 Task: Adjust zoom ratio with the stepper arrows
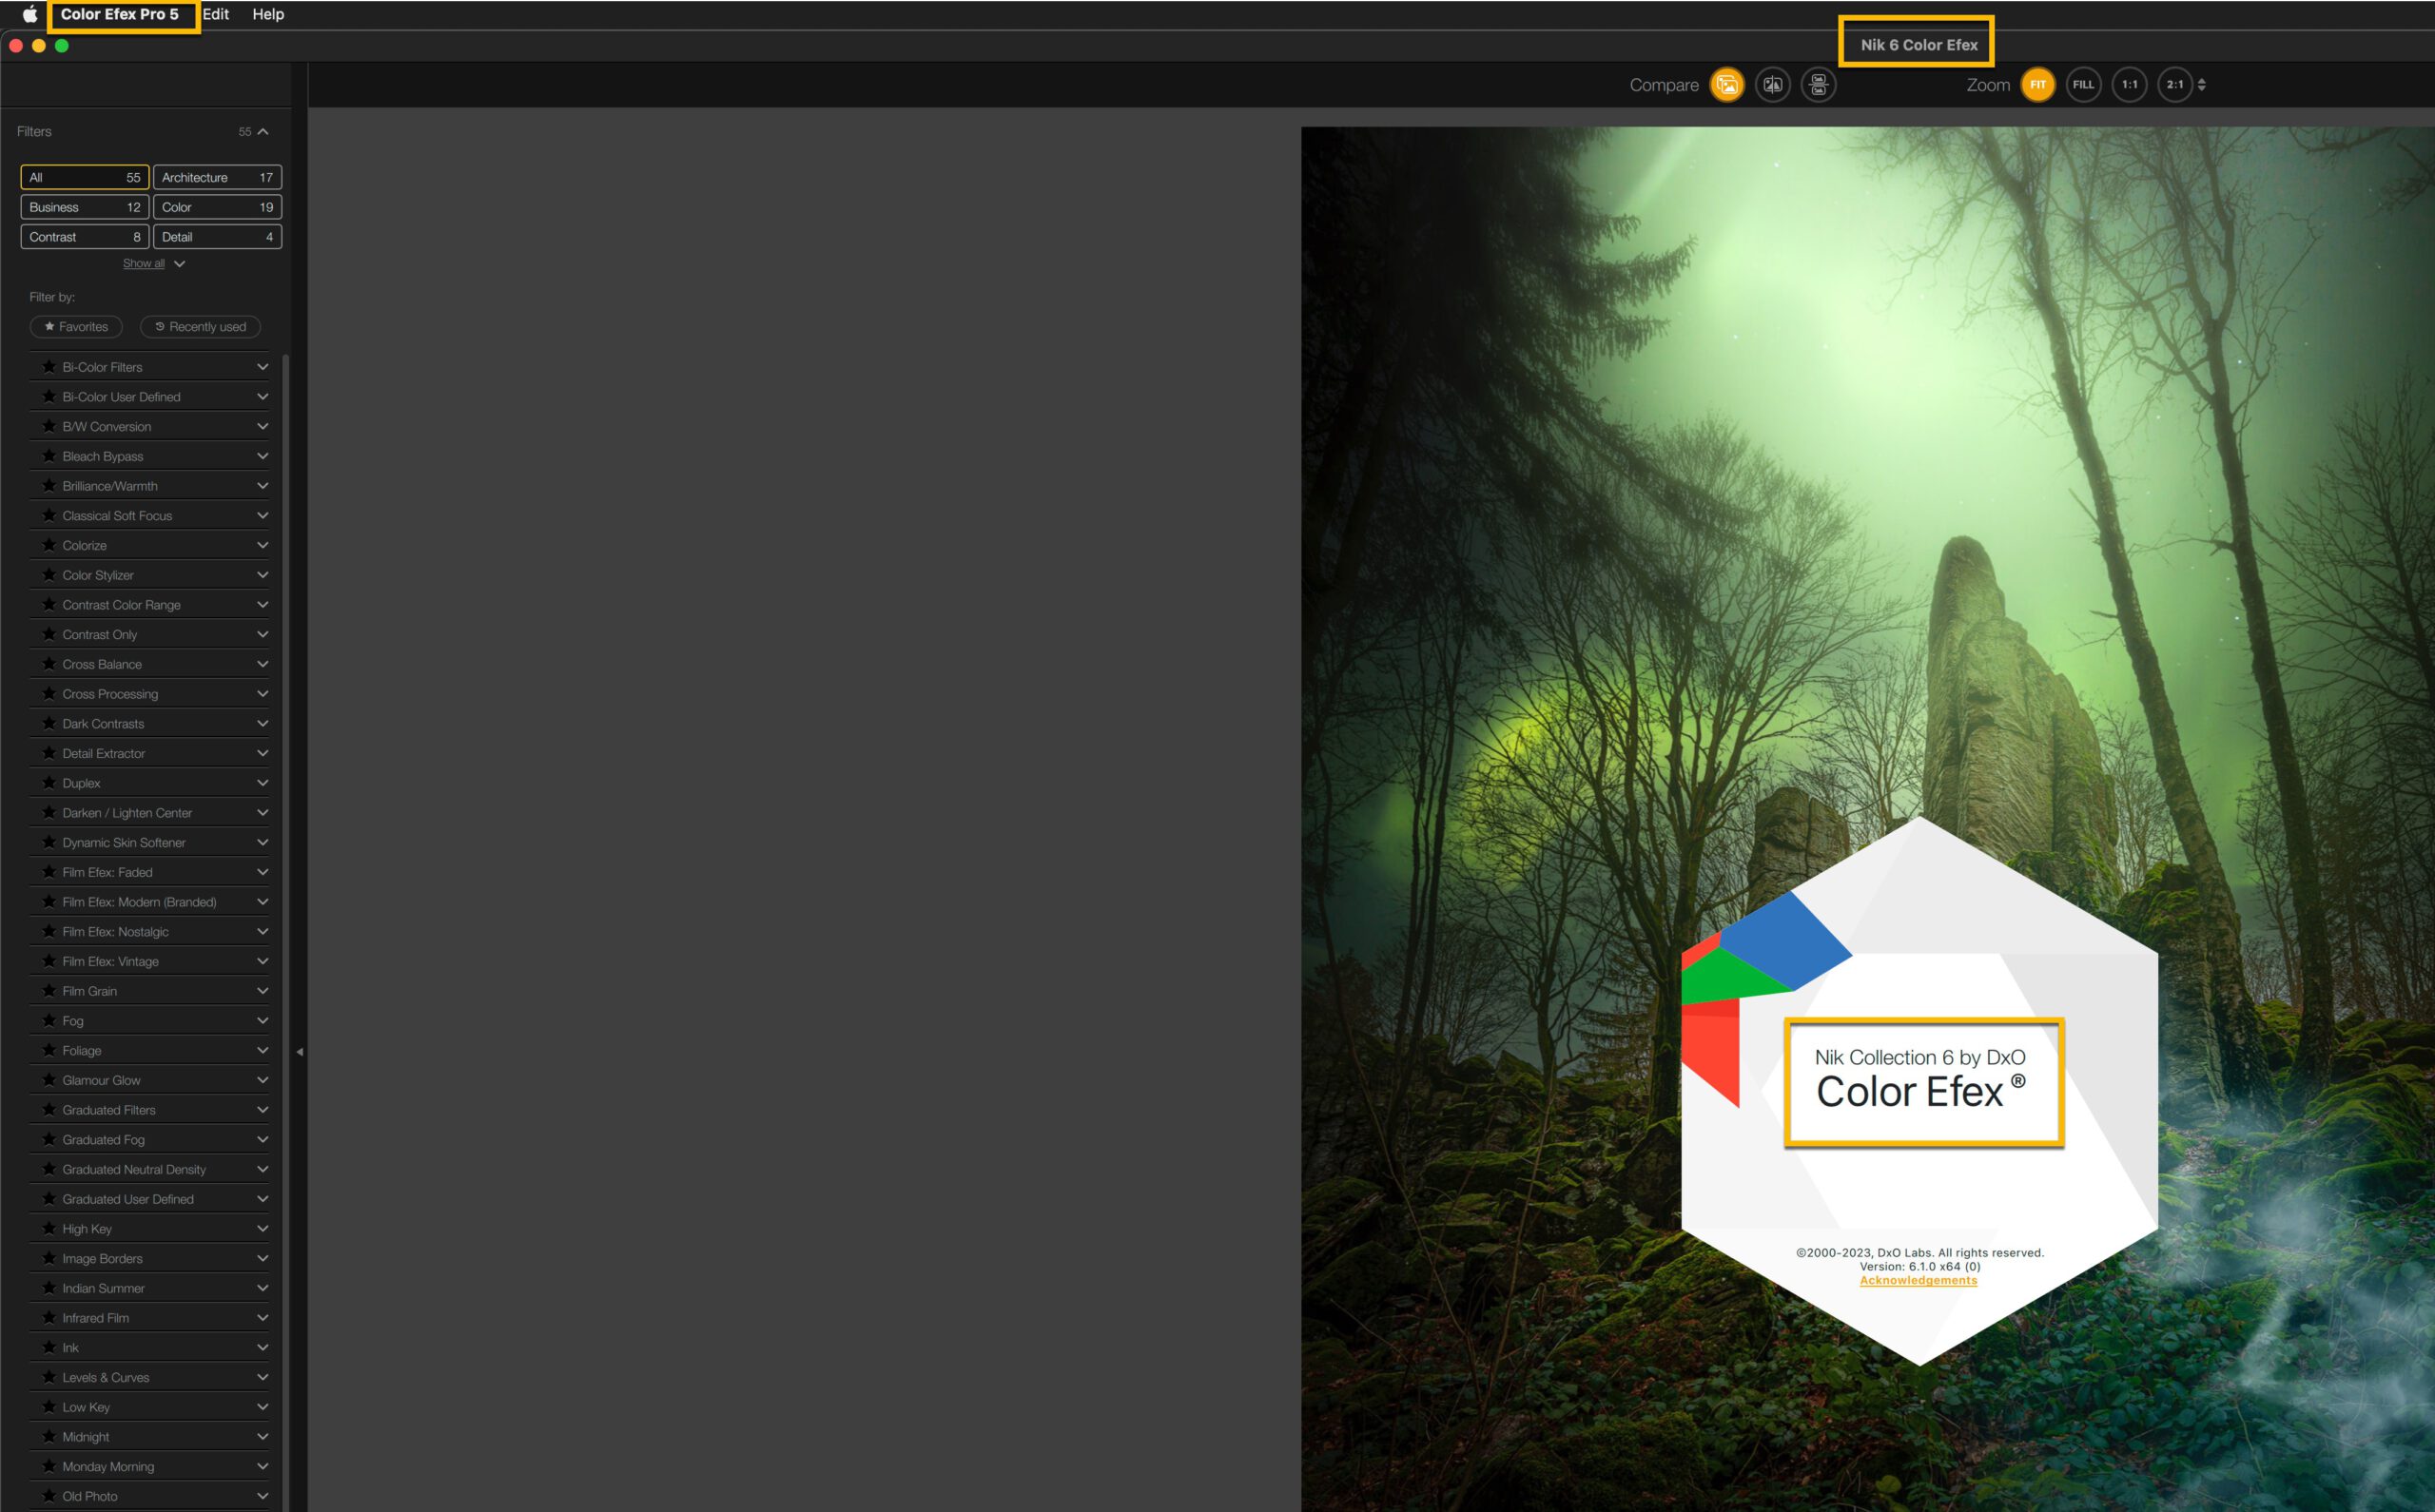point(2201,85)
